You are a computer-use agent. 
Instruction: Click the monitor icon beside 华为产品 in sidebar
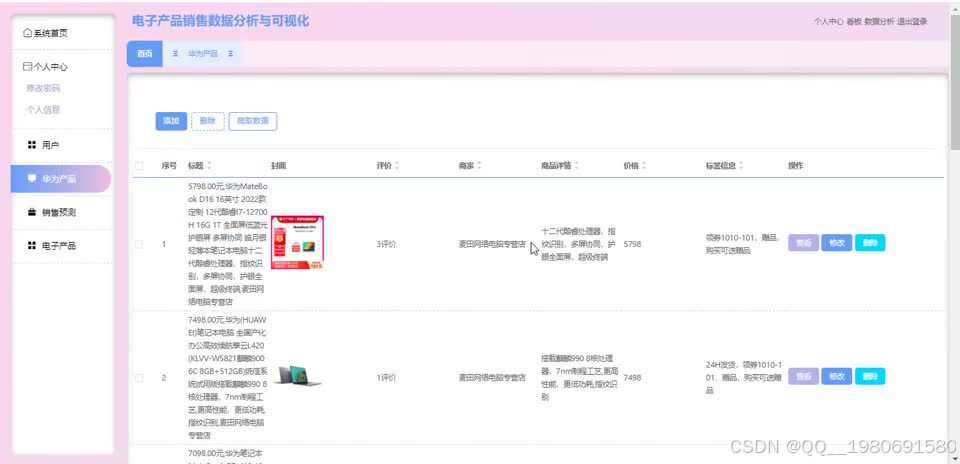32,178
